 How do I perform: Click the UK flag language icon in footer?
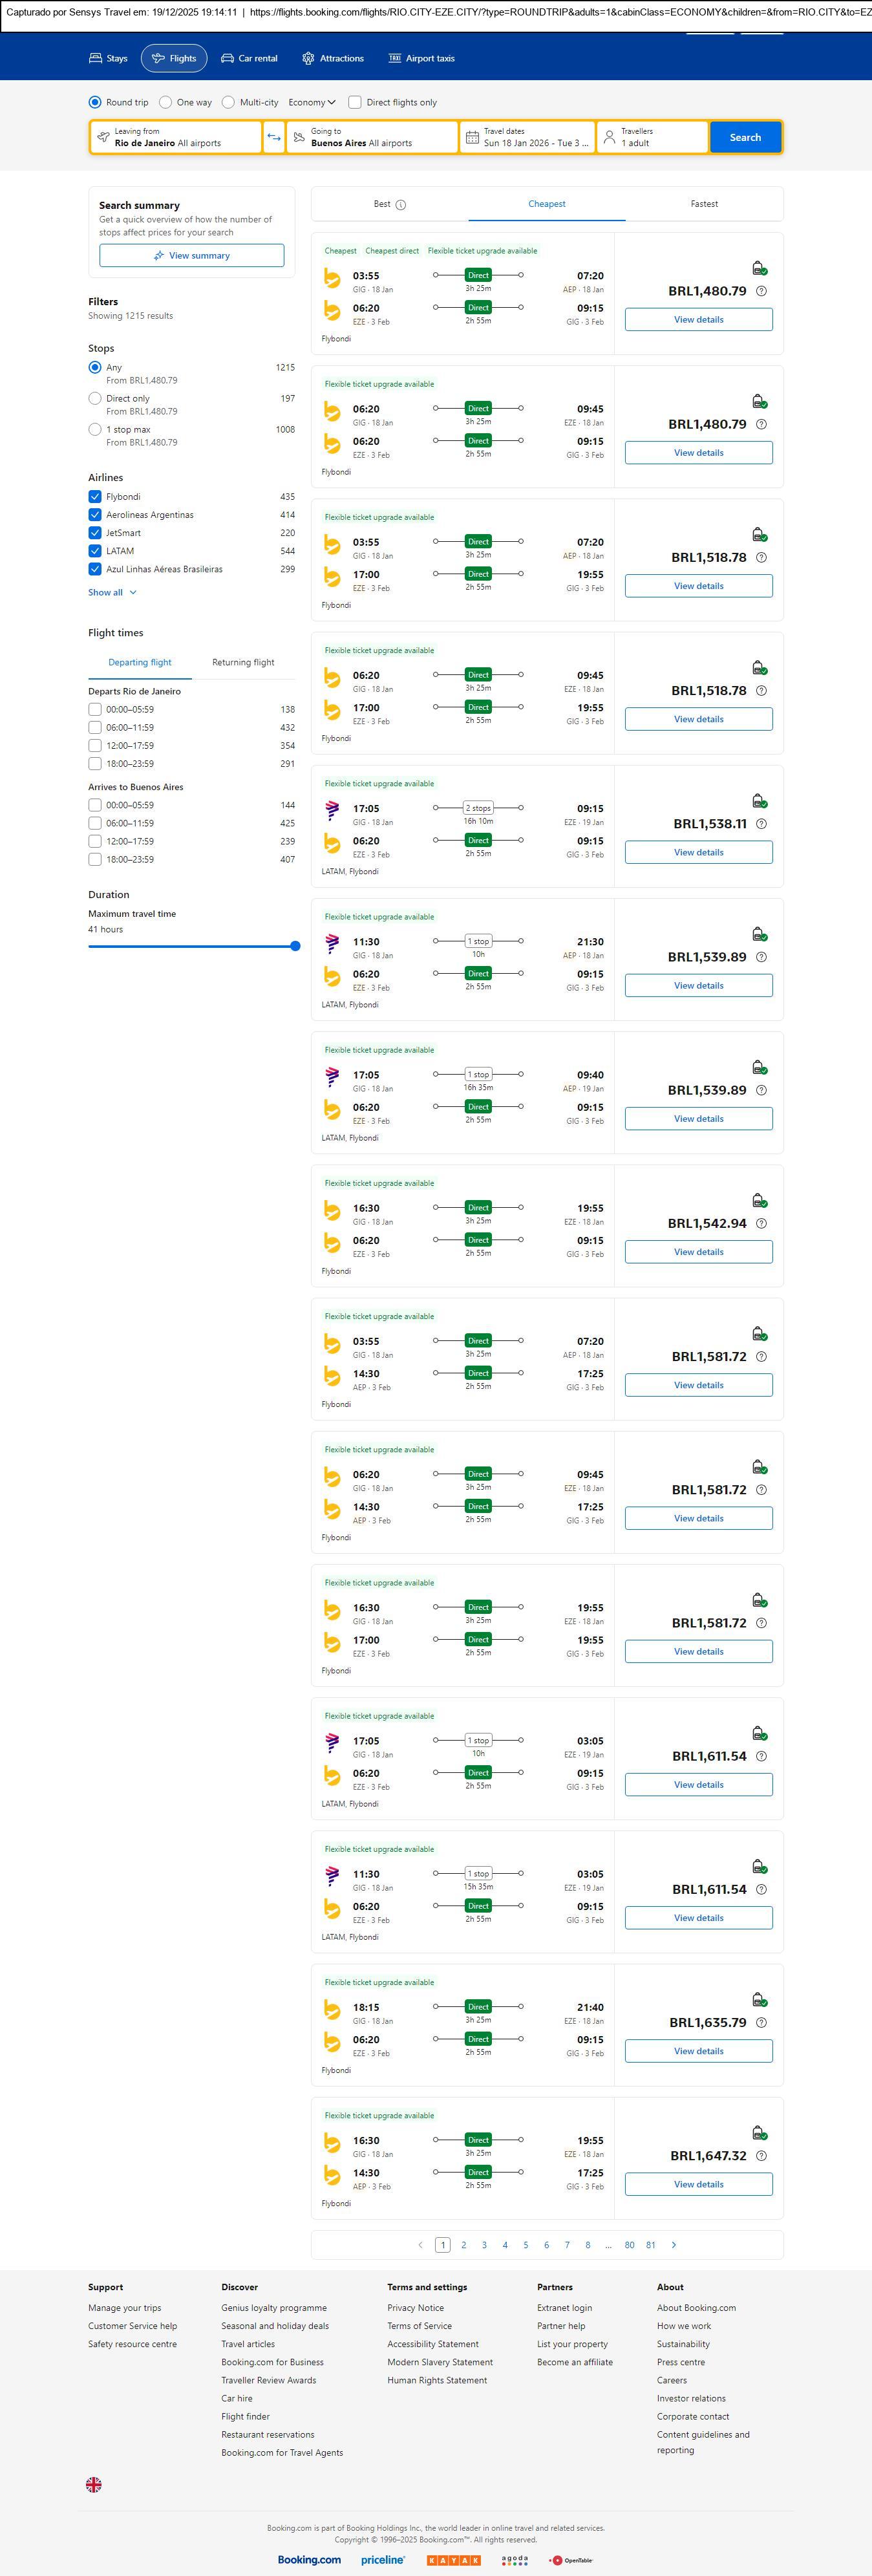pos(94,2484)
